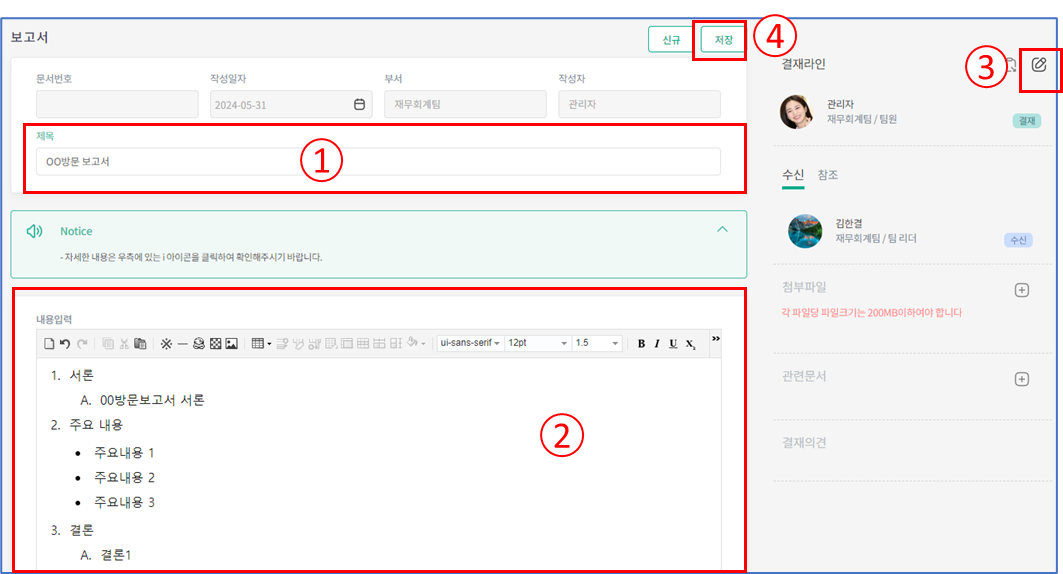Click the 저장 button

723,40
